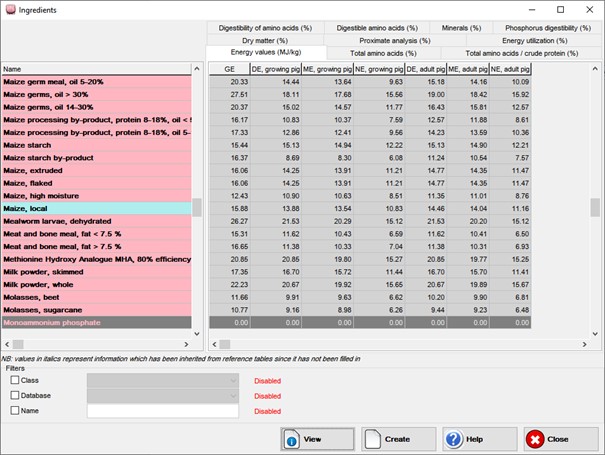The height and width of the screenshot is (455, 605).
Task: Click data table scroll up arrow
Action: 595,69
